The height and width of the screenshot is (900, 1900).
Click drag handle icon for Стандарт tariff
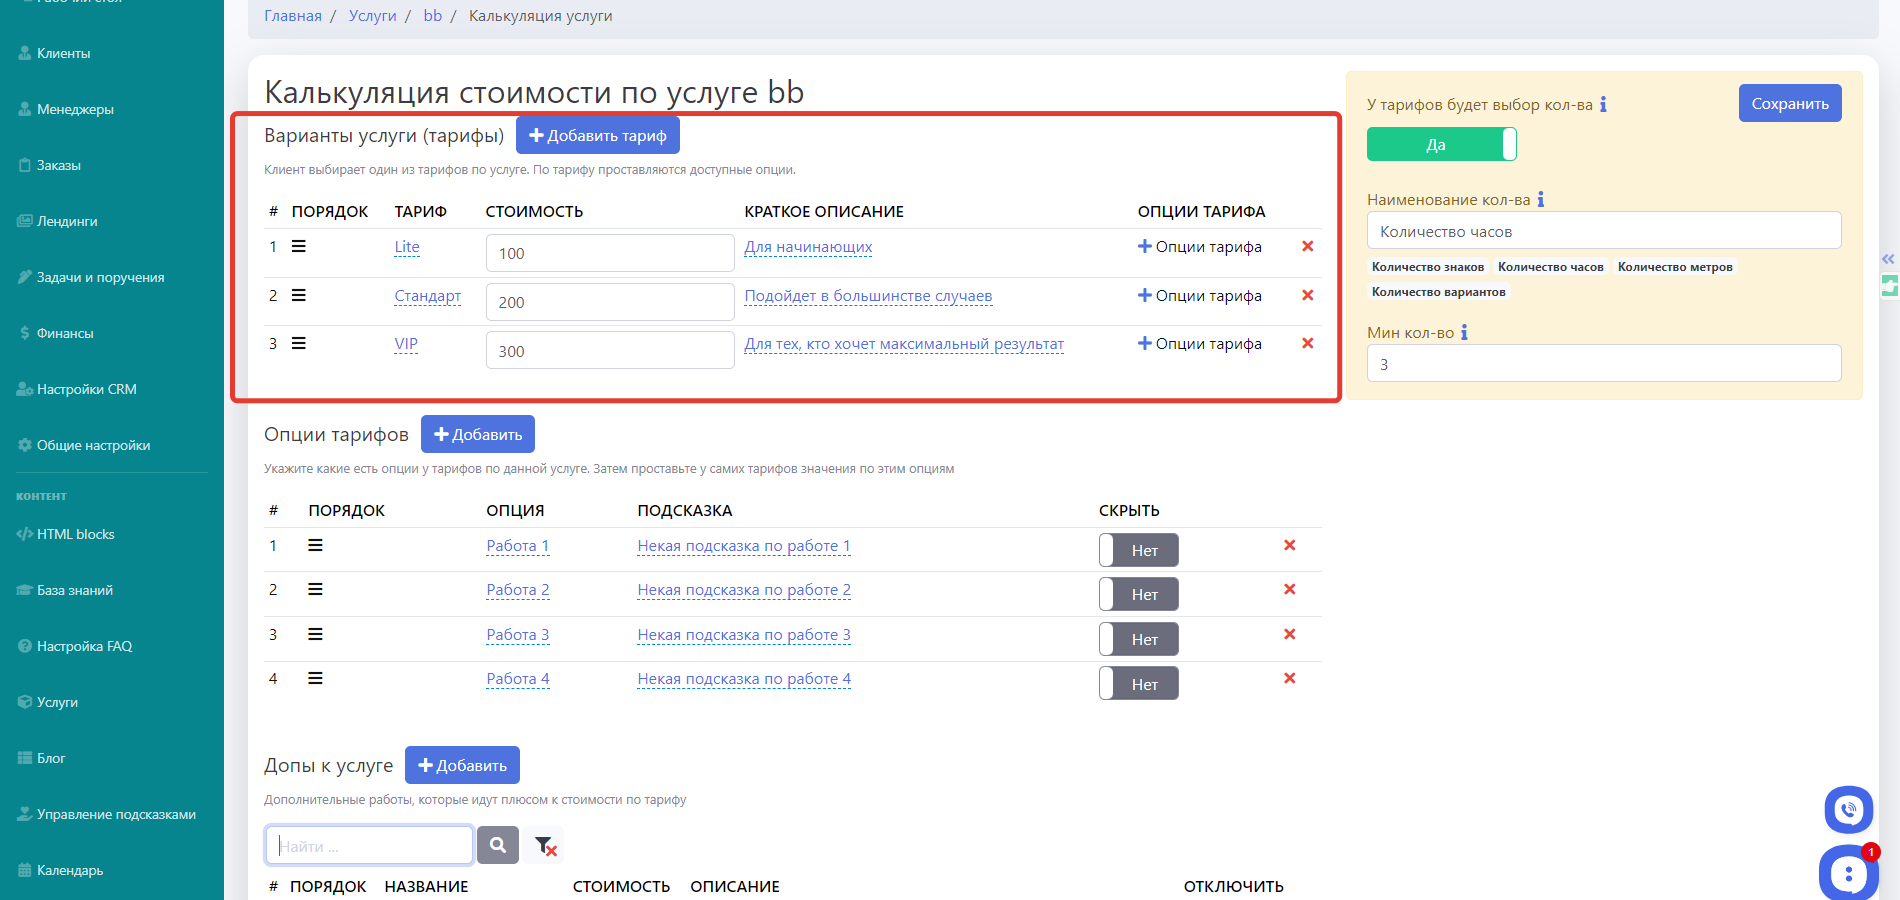click(x=298, y=296)
